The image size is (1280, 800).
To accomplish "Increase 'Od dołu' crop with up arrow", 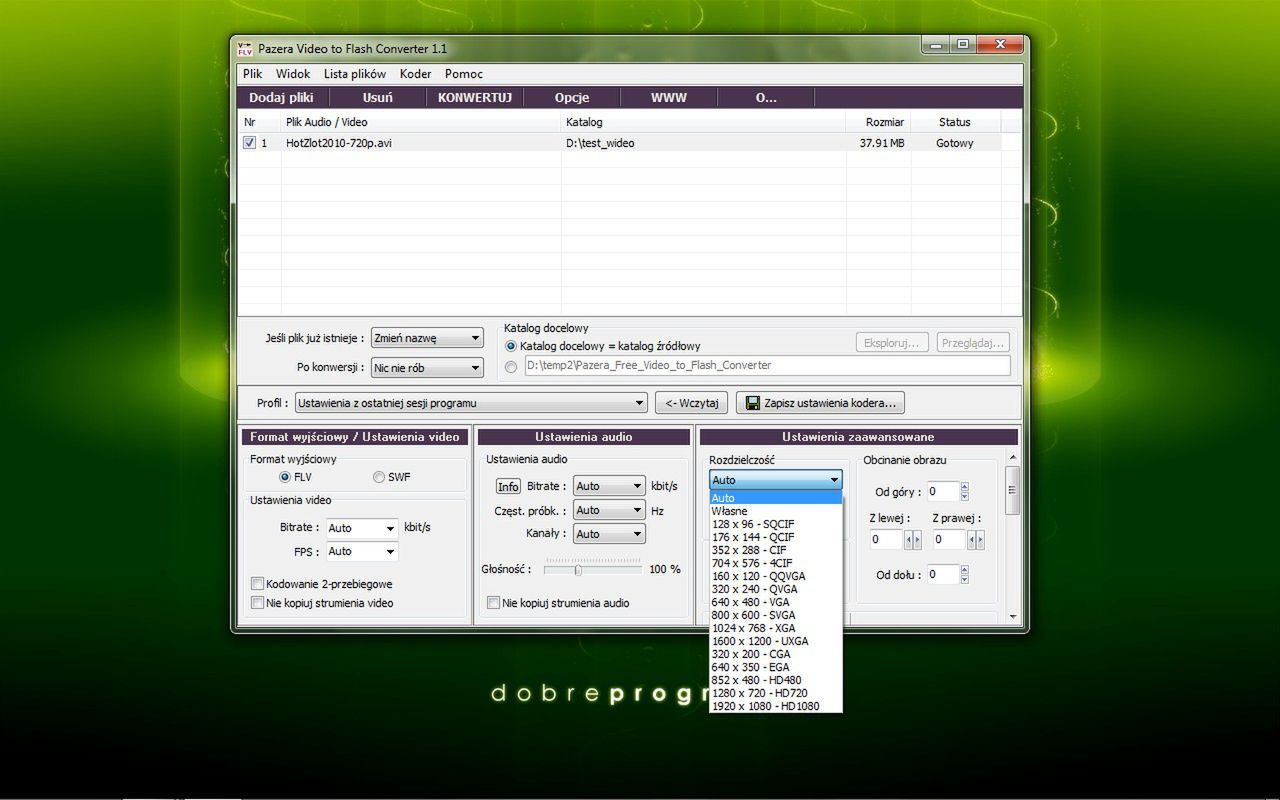I will click(x=964, y=570).
